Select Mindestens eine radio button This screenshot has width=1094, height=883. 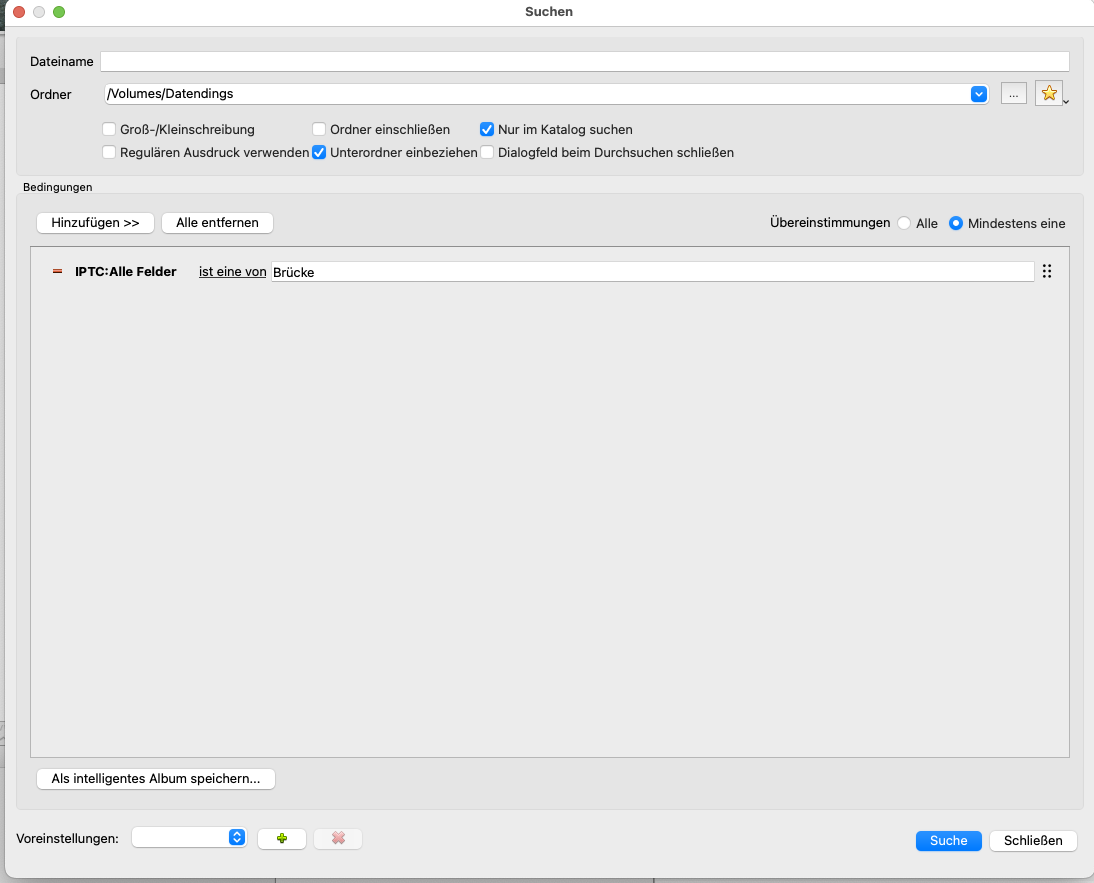956,223
